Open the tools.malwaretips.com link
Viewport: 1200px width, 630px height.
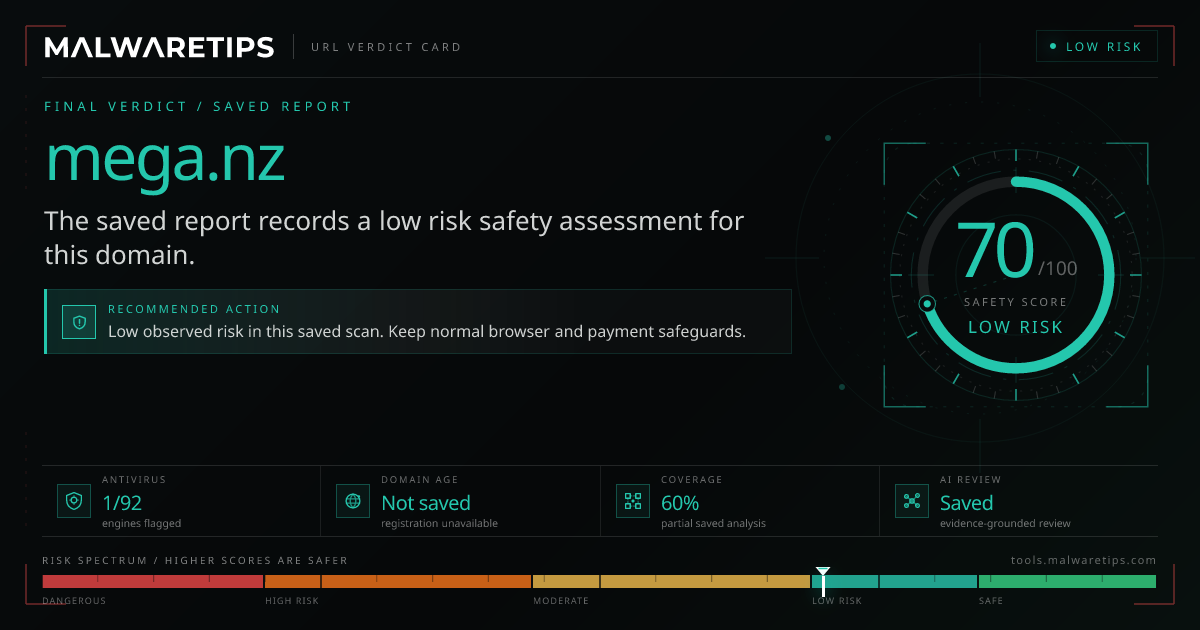1084,560
